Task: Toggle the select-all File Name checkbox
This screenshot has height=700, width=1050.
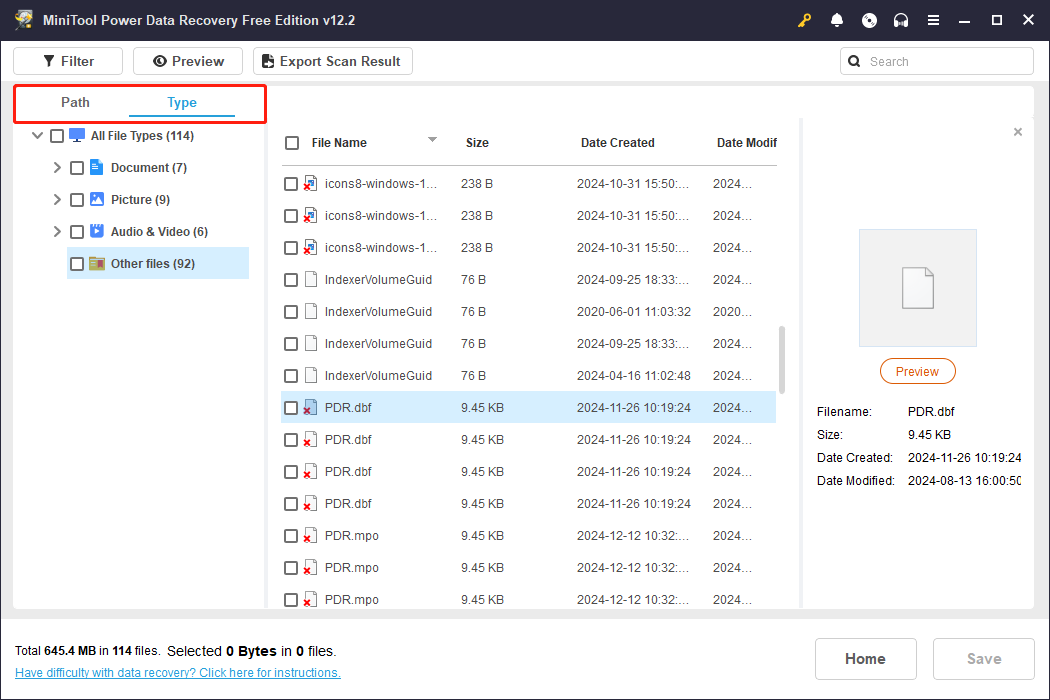Action: pyautogui.click(x=292, y=143)
